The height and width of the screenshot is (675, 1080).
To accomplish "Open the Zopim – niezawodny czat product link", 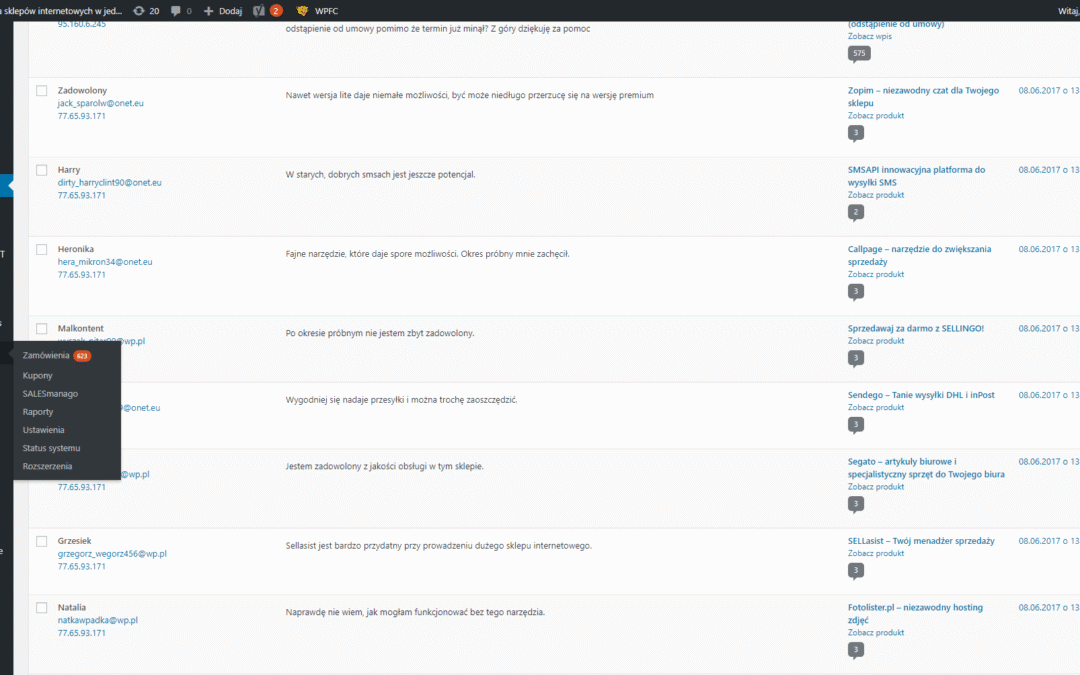I will (x=923, y=96).
